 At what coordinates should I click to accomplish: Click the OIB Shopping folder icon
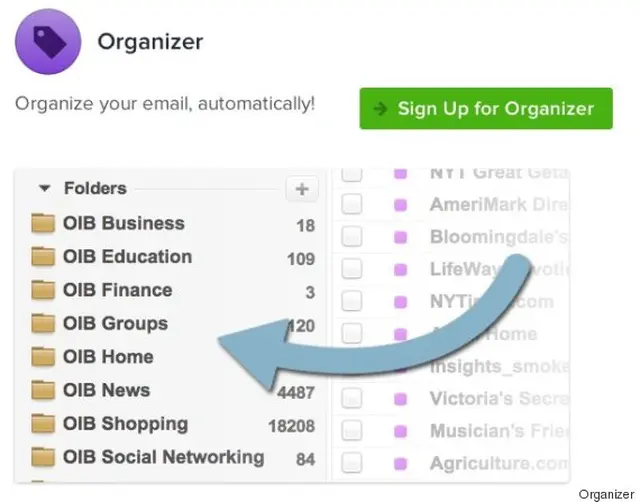pos(43,424)
